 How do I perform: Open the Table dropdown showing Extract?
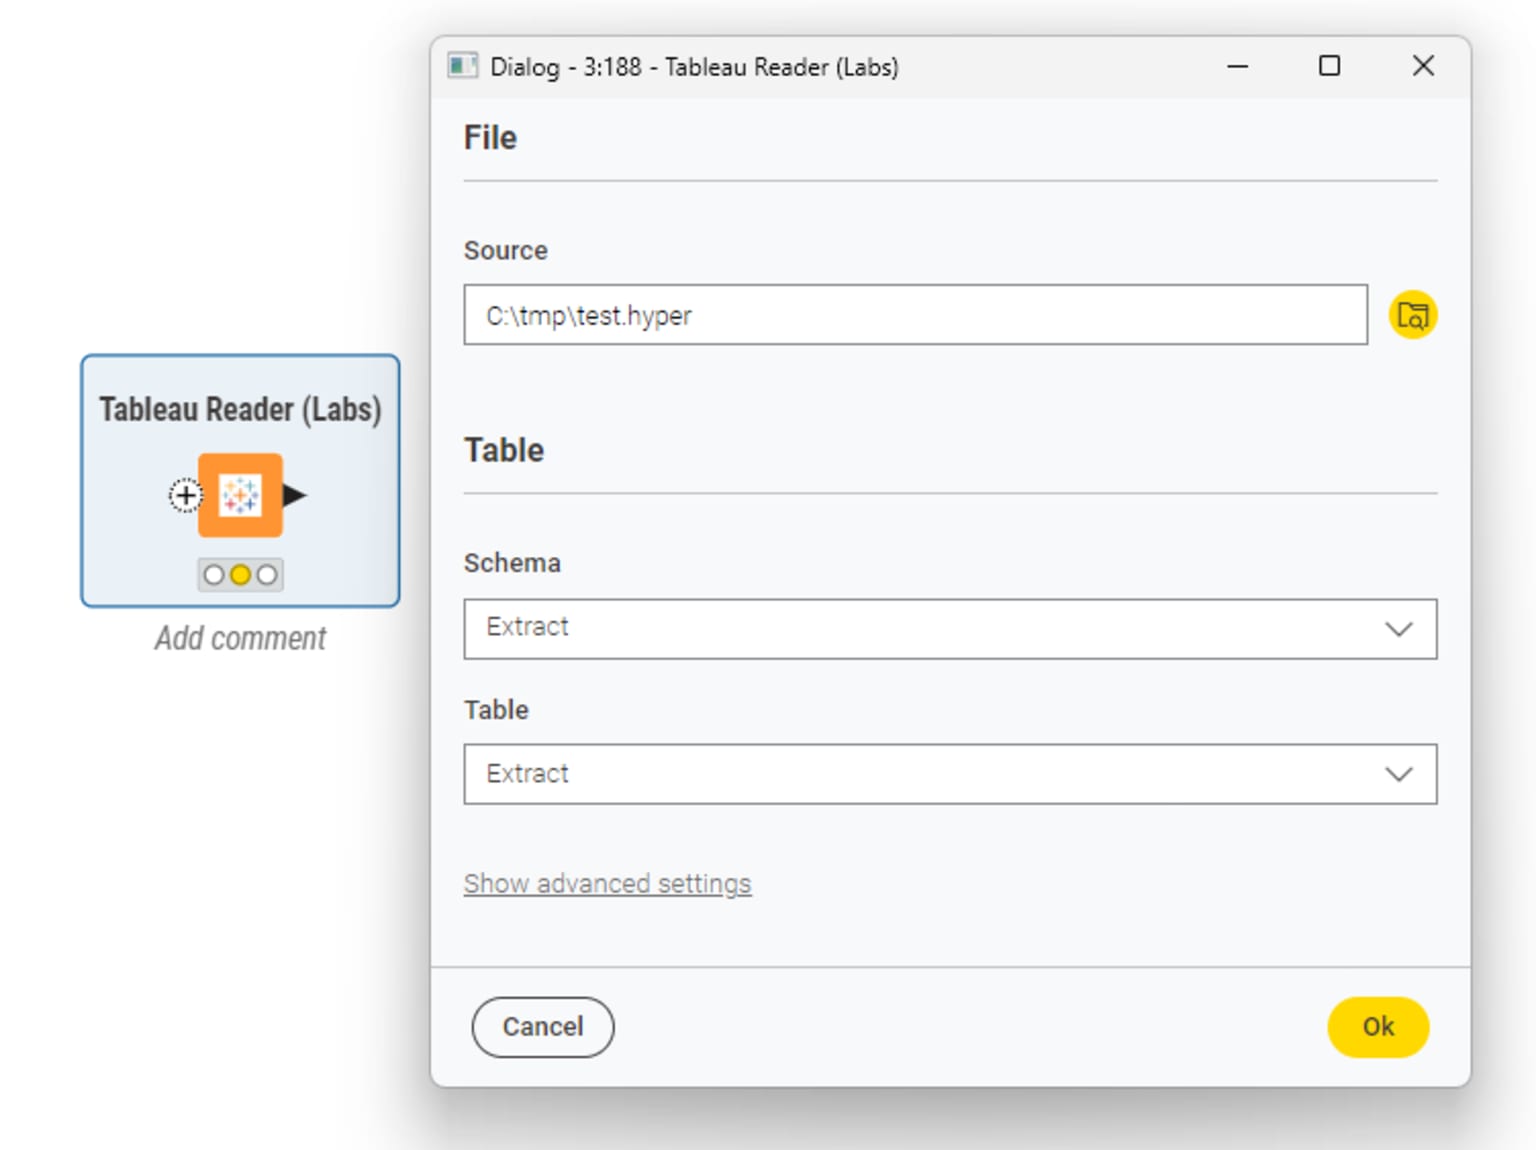point(950,774)
